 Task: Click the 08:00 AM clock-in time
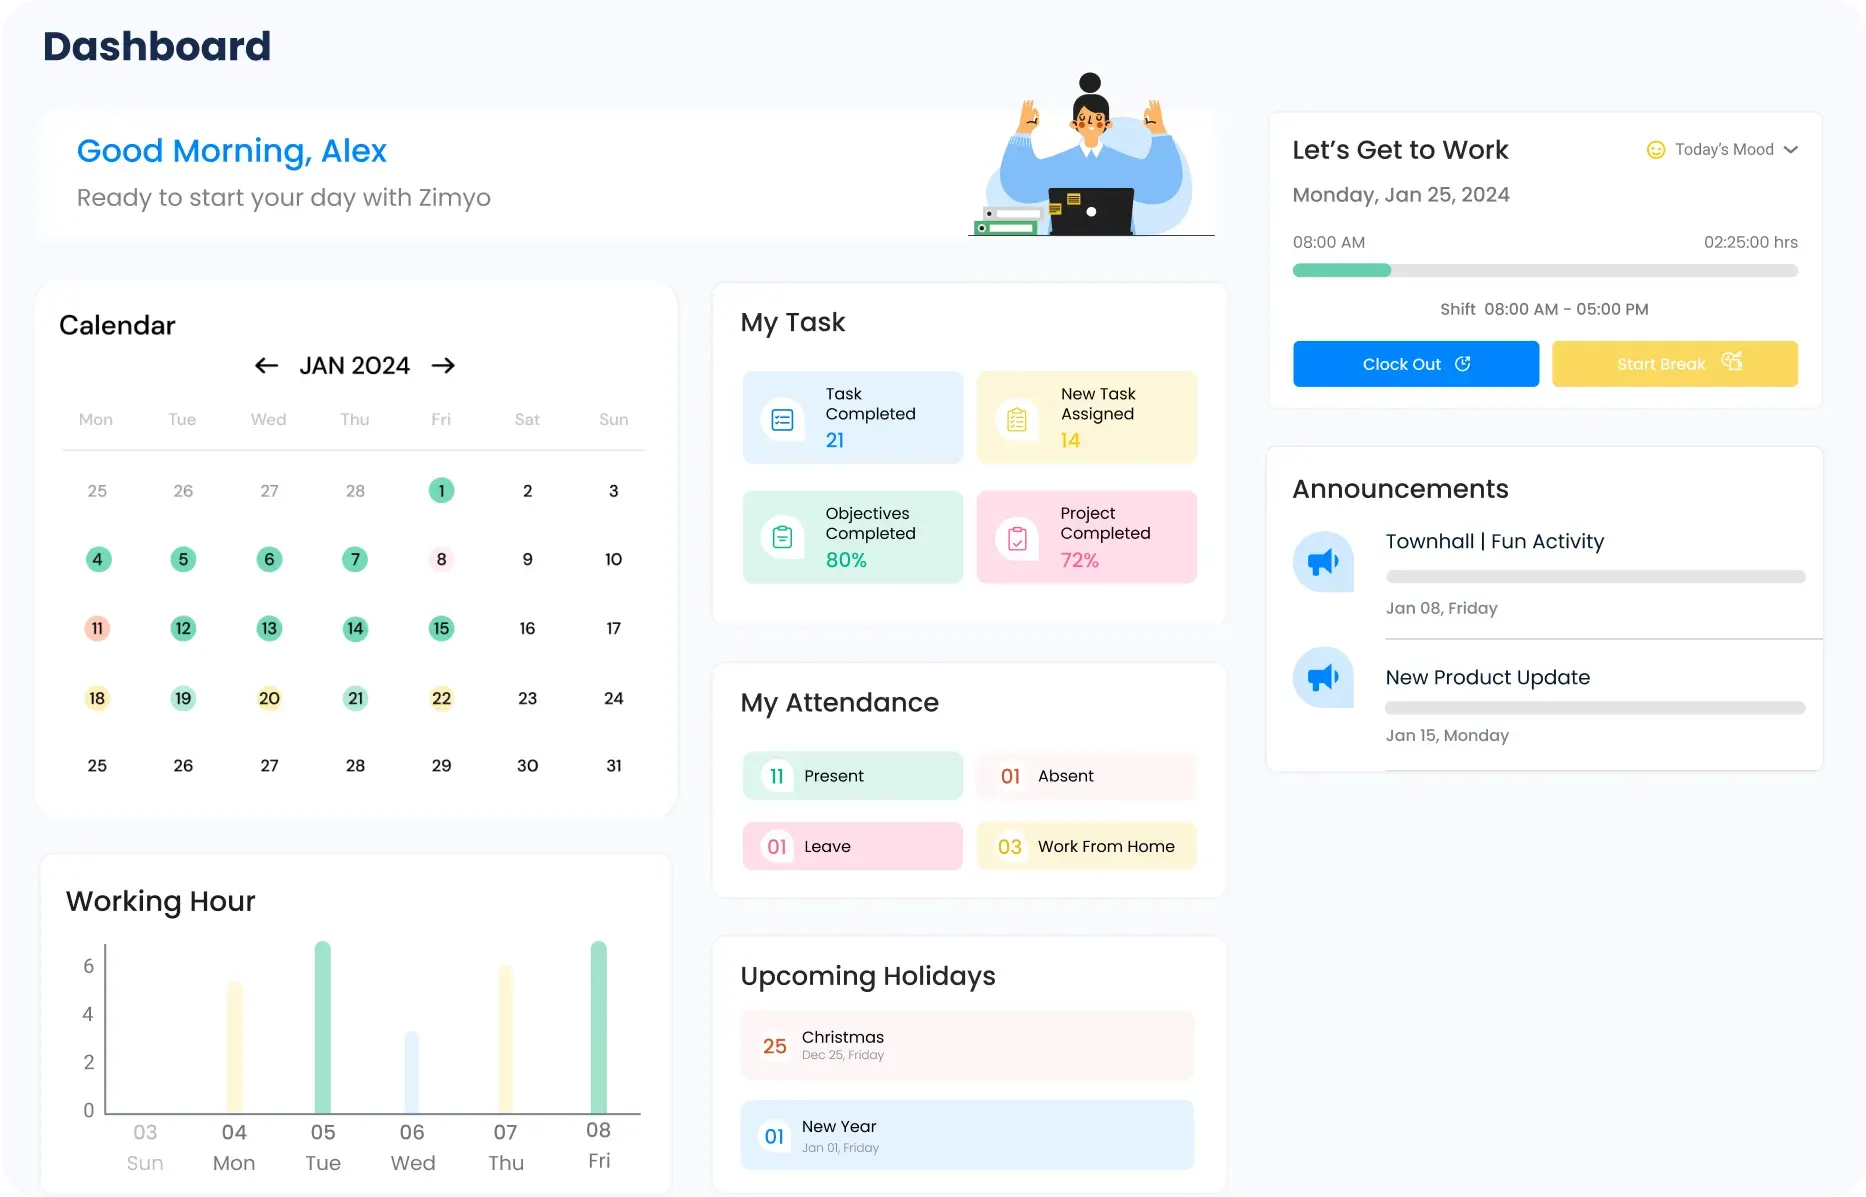coord(1329,242)
